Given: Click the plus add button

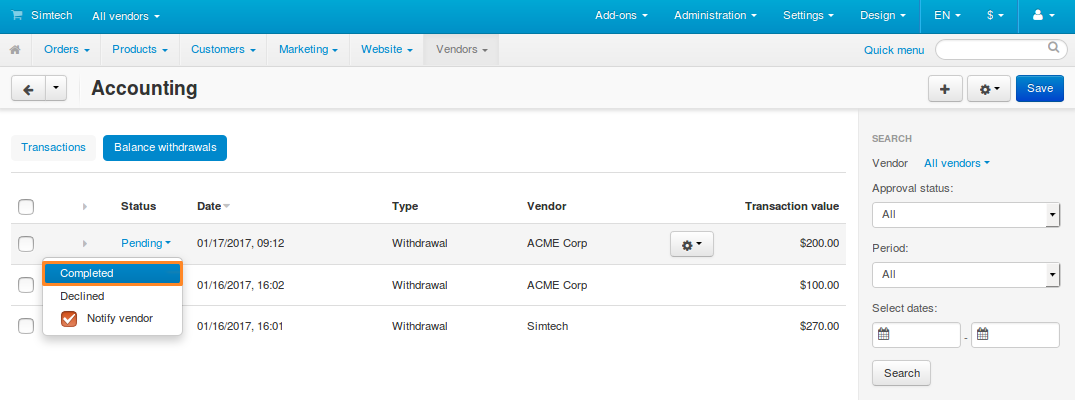Looking at the screenshot, I should (945, 89).
